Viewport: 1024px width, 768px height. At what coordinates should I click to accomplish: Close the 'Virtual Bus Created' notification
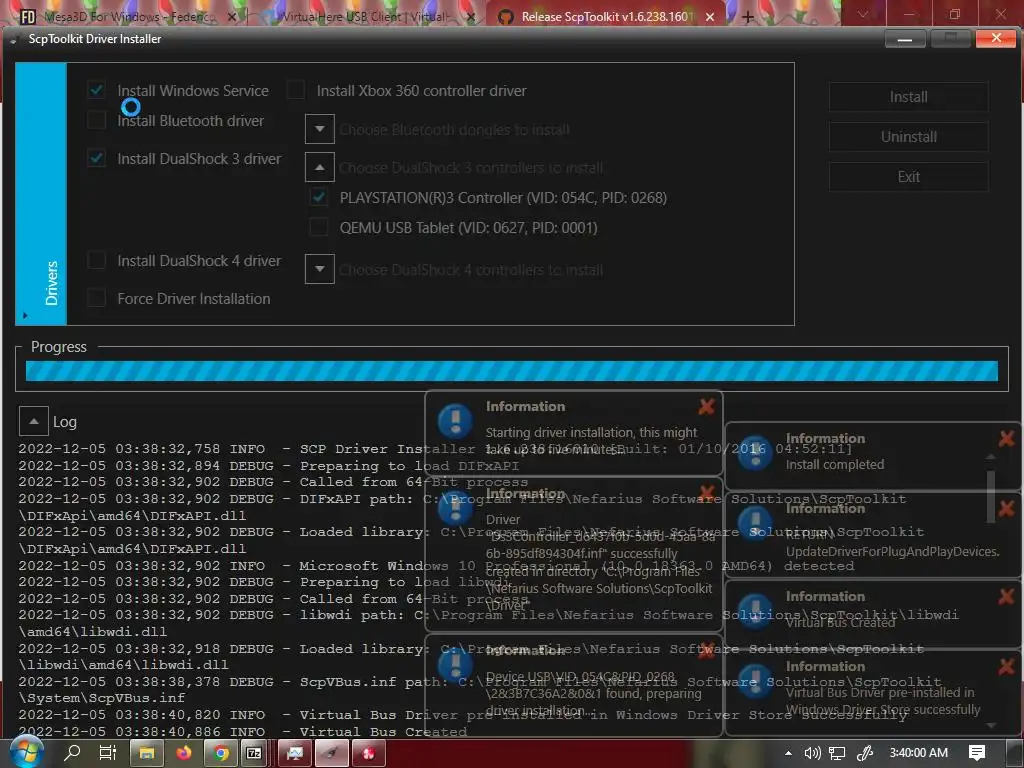point(1006,596)
